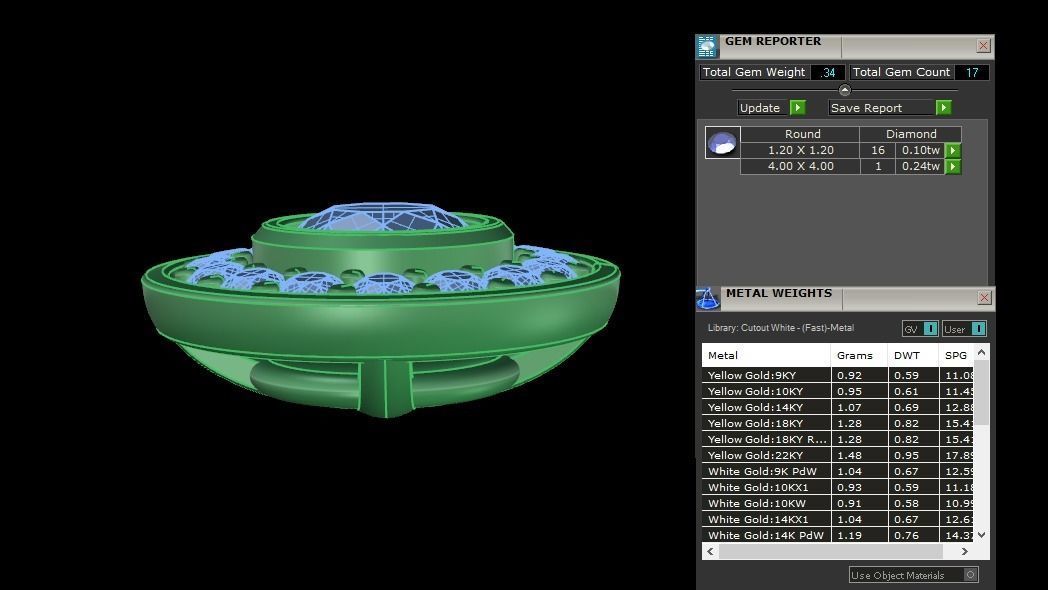Select the White Gold:10KW row

[837, 504]
